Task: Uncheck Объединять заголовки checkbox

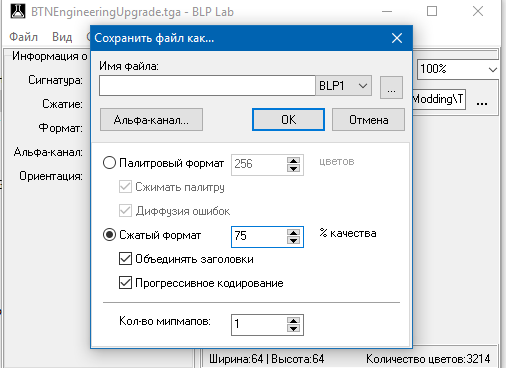Action: click(125, 259)
